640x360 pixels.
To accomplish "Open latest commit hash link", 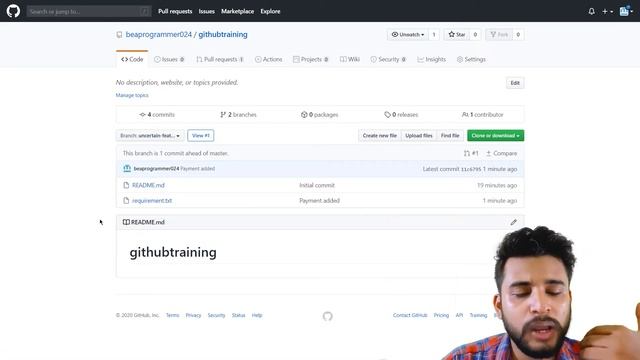I will click(x=471, y=169).
